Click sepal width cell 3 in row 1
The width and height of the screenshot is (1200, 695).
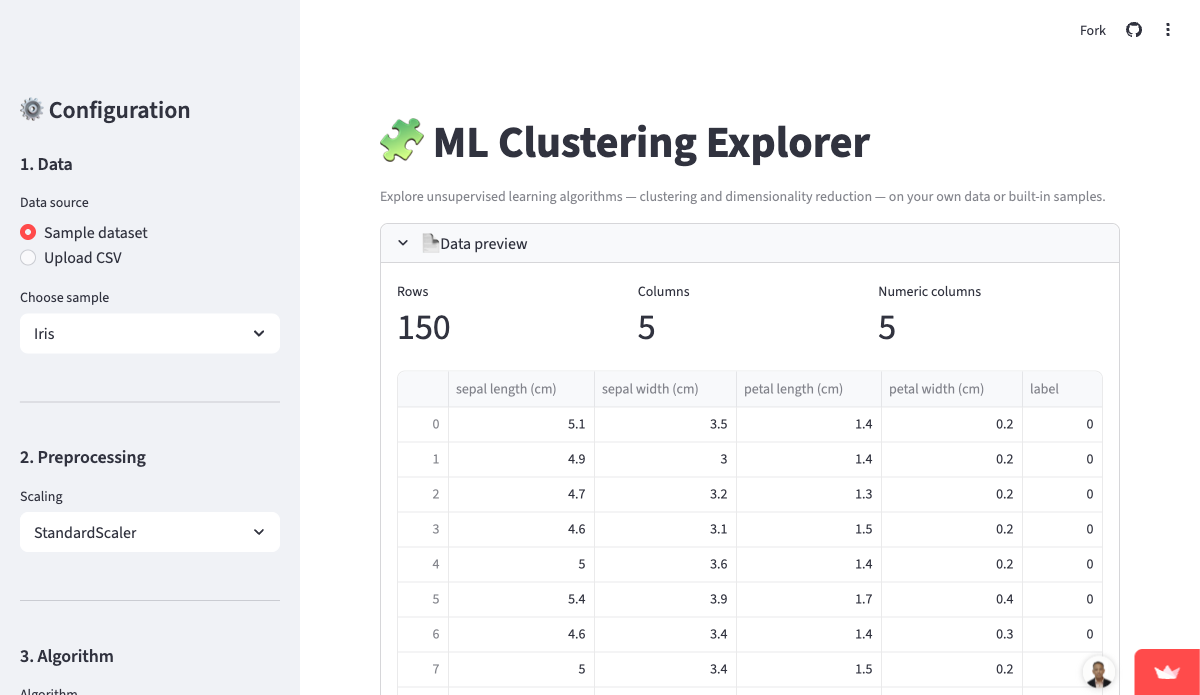pyautogui.click(x=665, y=459)
